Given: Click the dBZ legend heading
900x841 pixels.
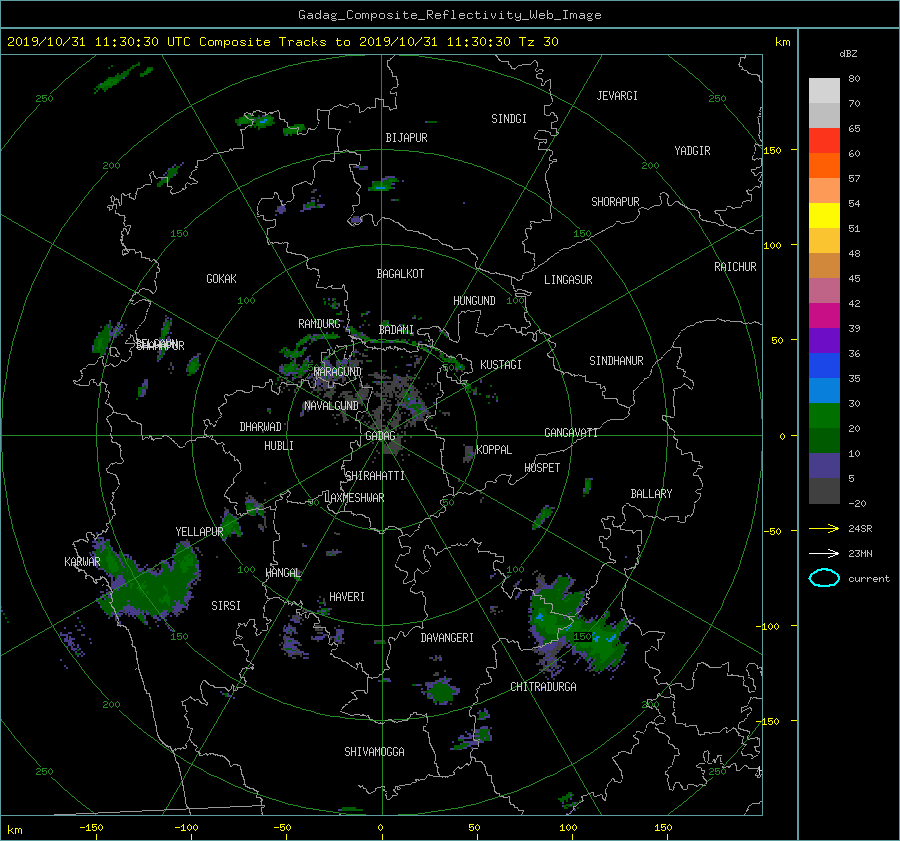Looking at the screenshot, I should (848, 54).
